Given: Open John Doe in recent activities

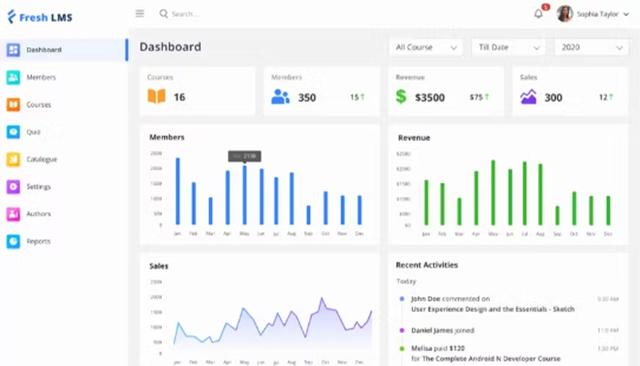Looking at the screenshot, I should tap(425, 299).
